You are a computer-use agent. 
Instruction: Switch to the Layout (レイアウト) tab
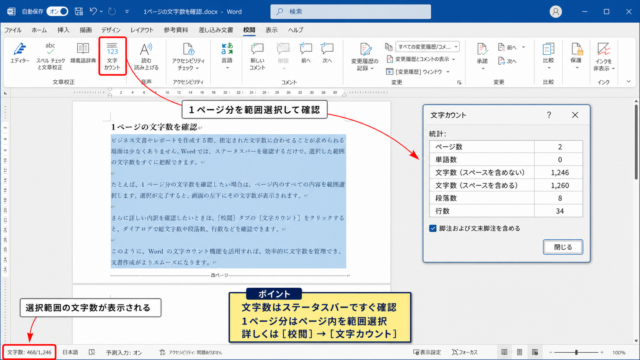click(x=142, y=30)
